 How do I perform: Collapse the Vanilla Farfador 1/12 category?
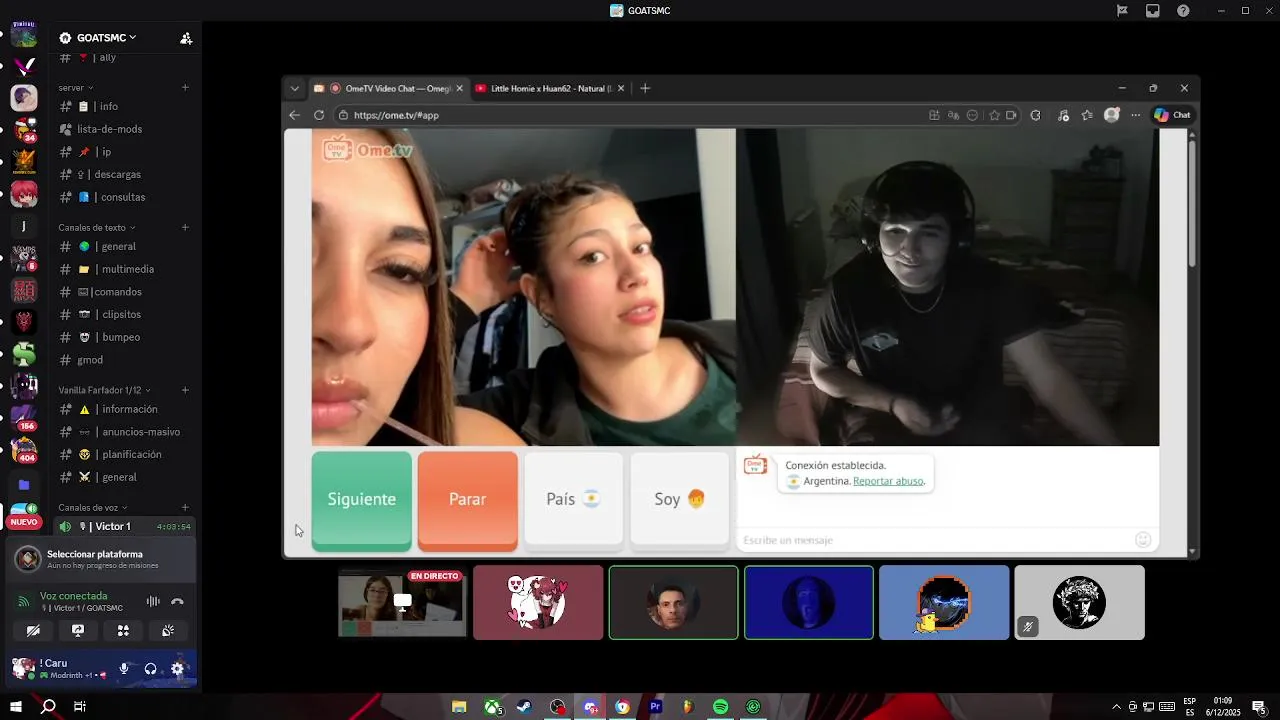click(104, 390)
